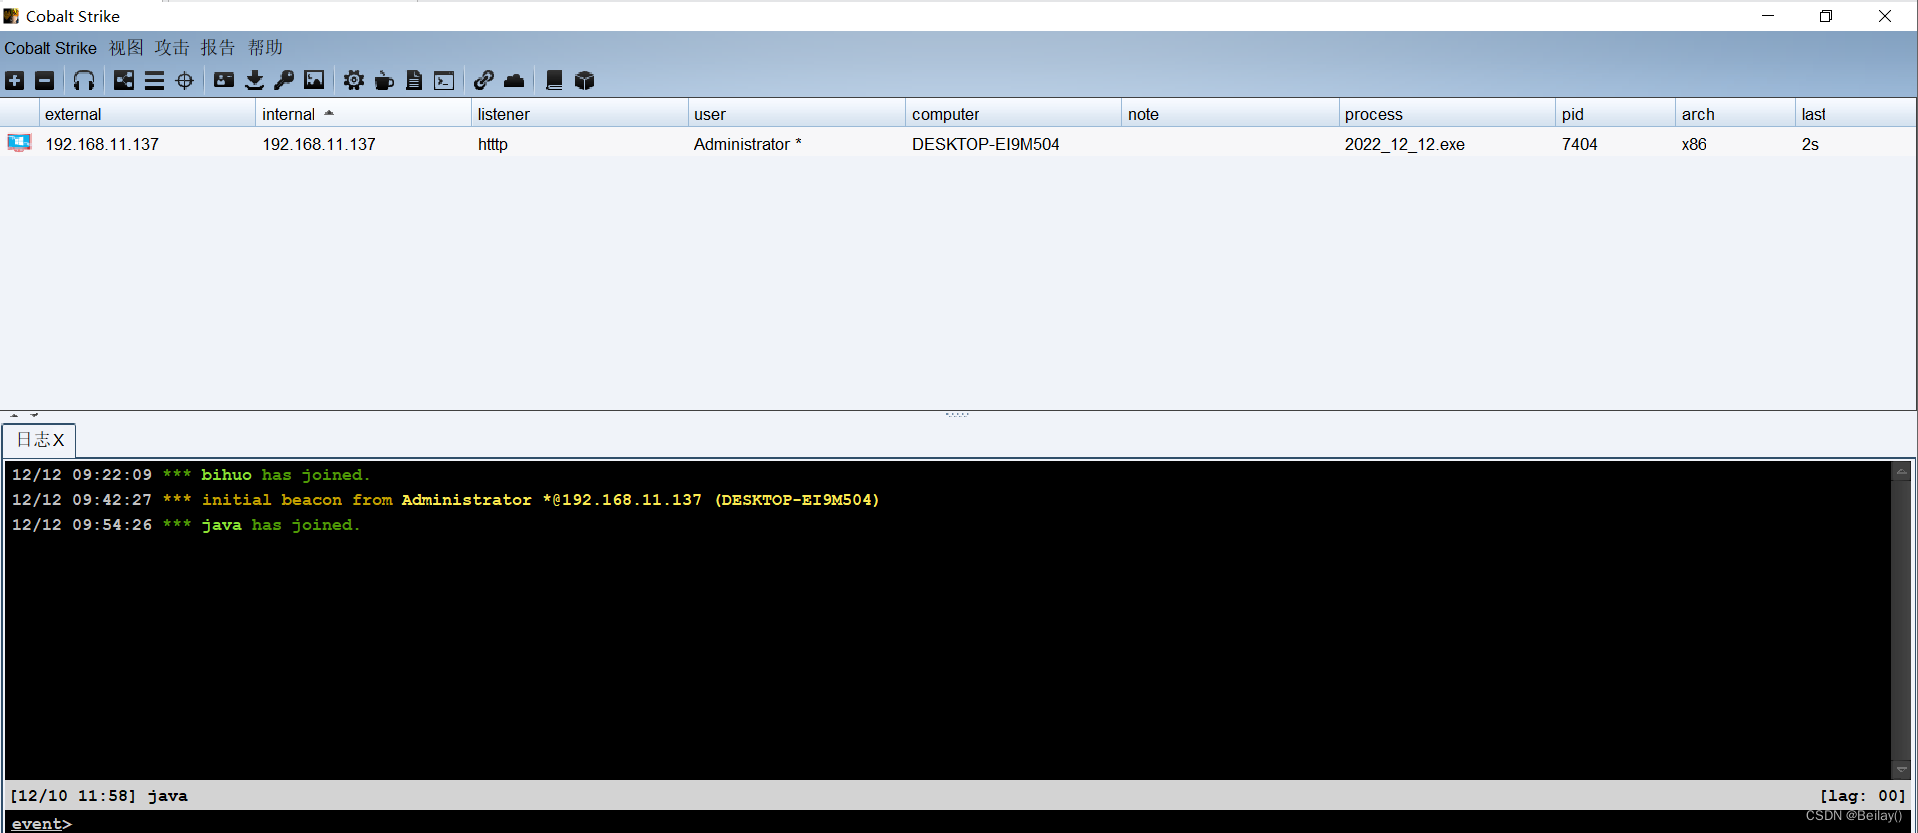The width and height of the screenshot is (1918, 833).
Task: Click the terminal scripted web delivery icon
Action: [444, 81]
